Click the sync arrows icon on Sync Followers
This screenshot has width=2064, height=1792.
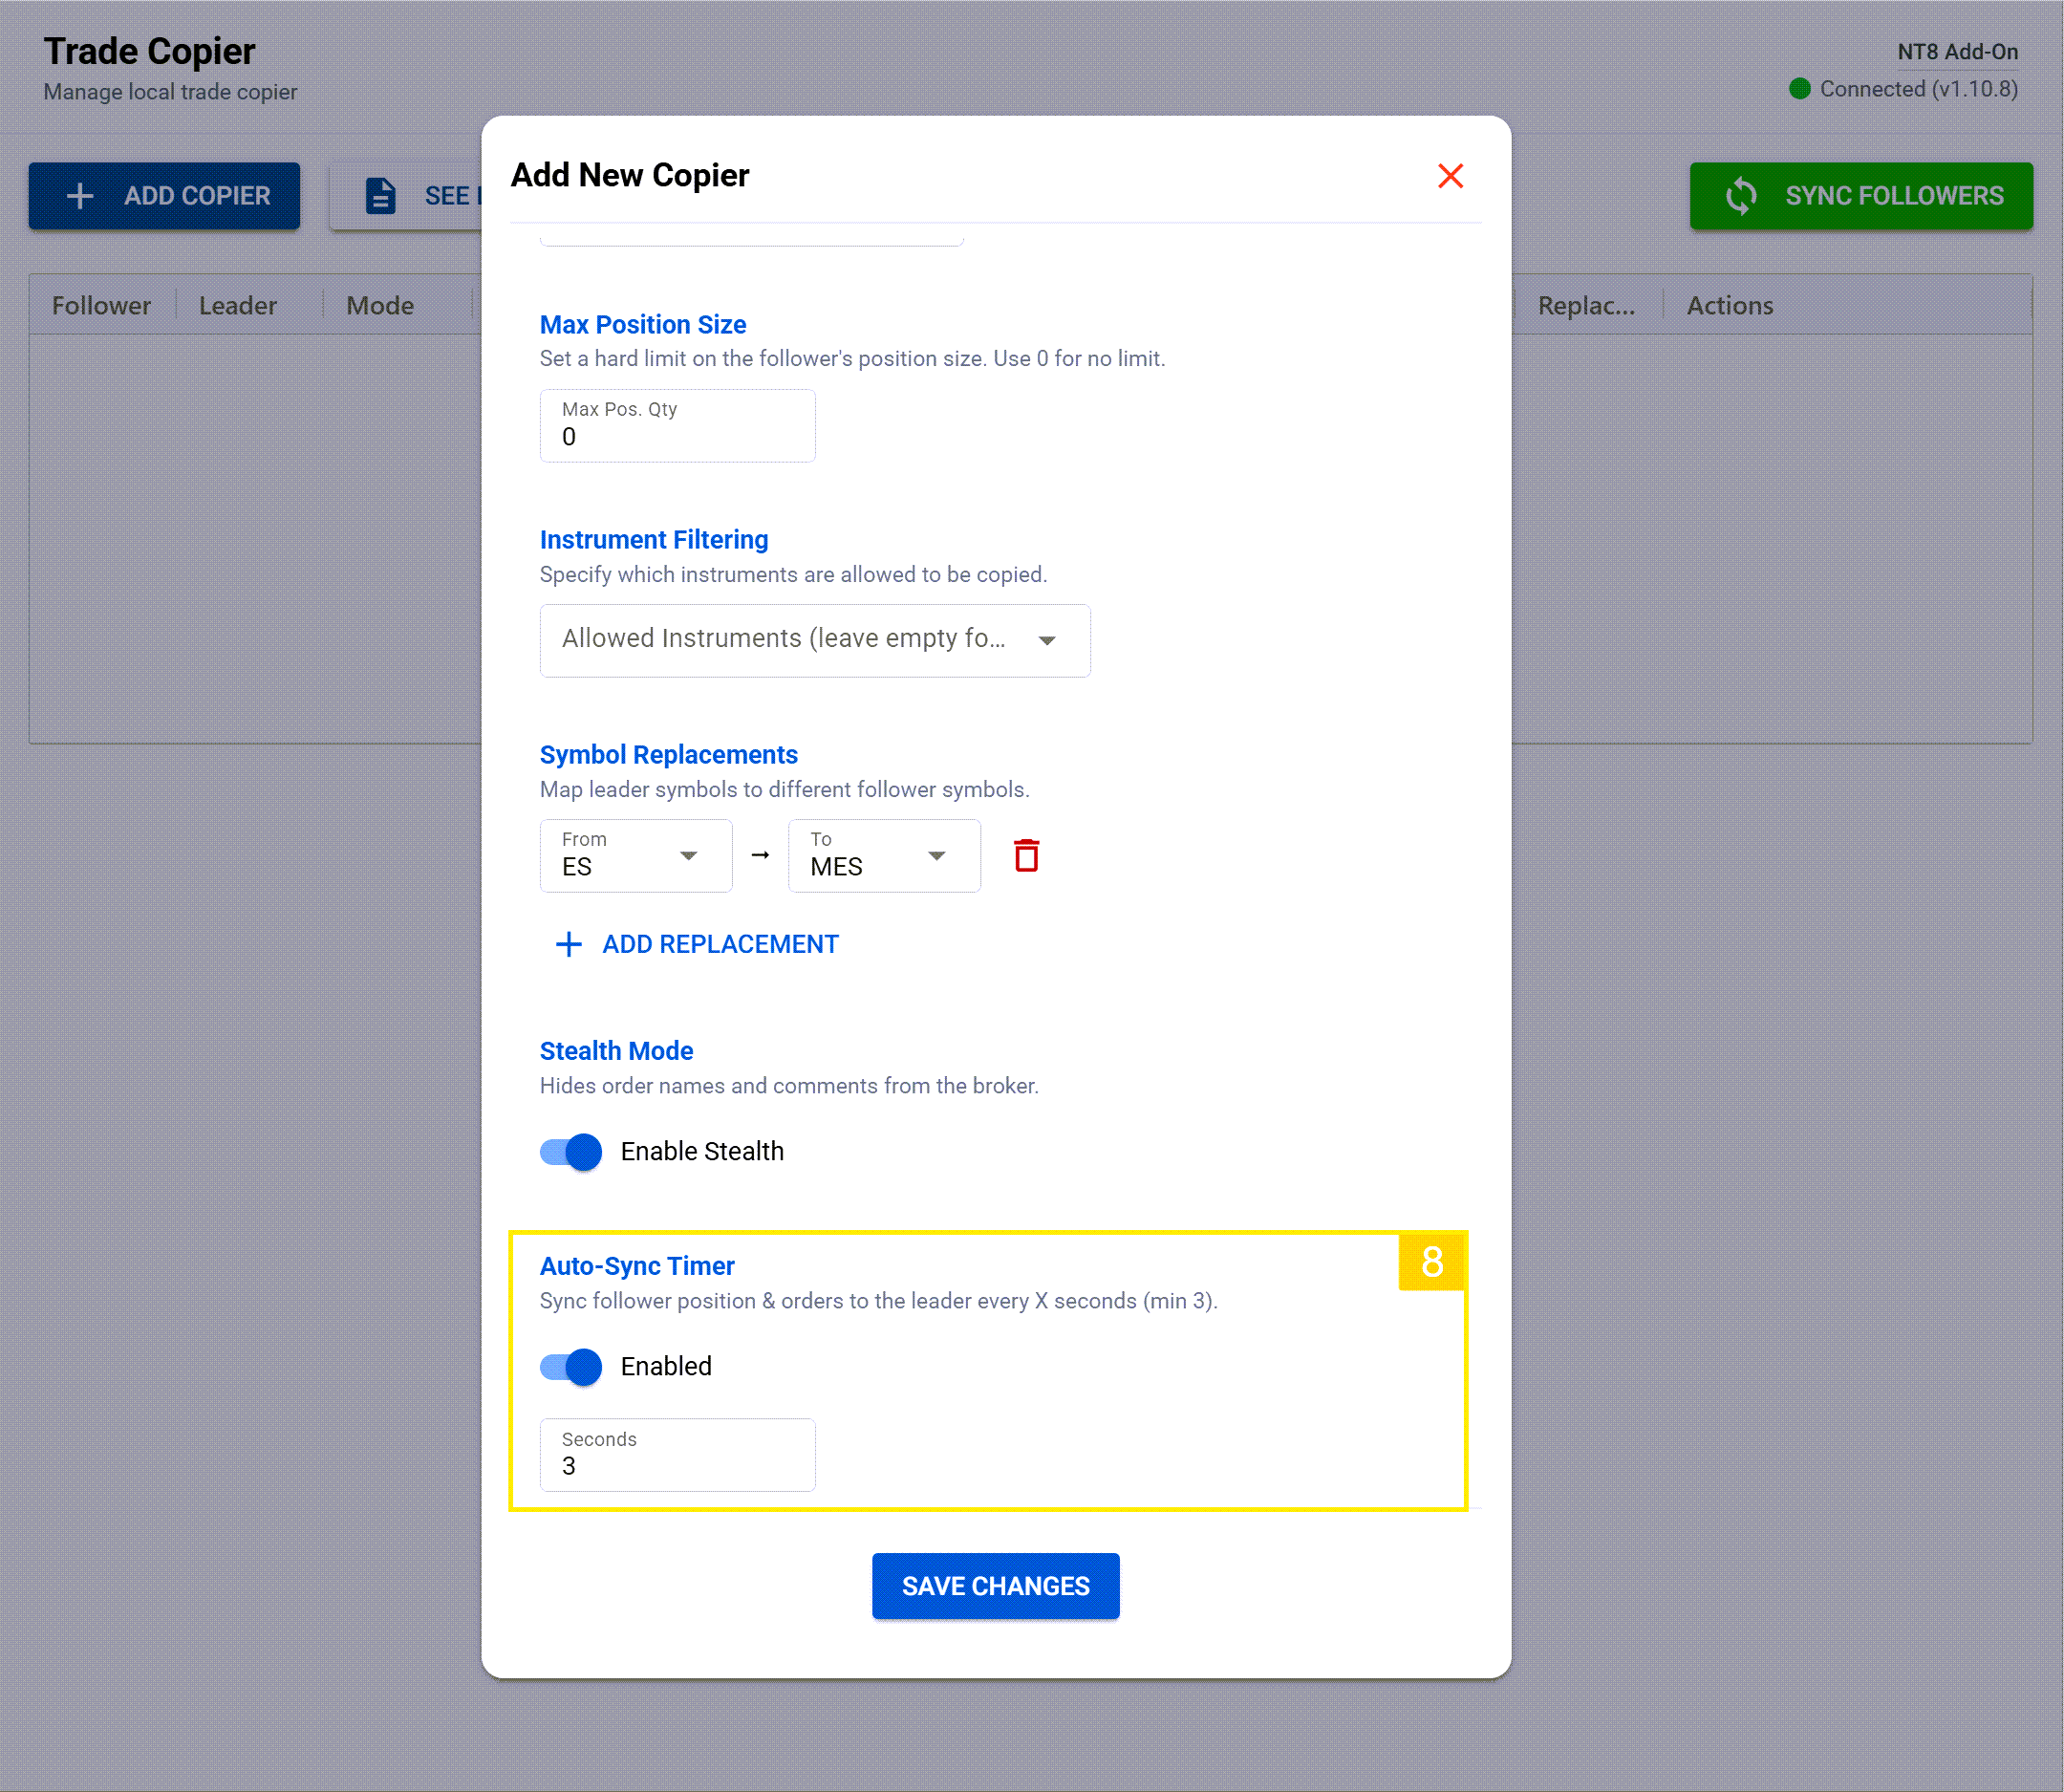[x=1741, y=196]
